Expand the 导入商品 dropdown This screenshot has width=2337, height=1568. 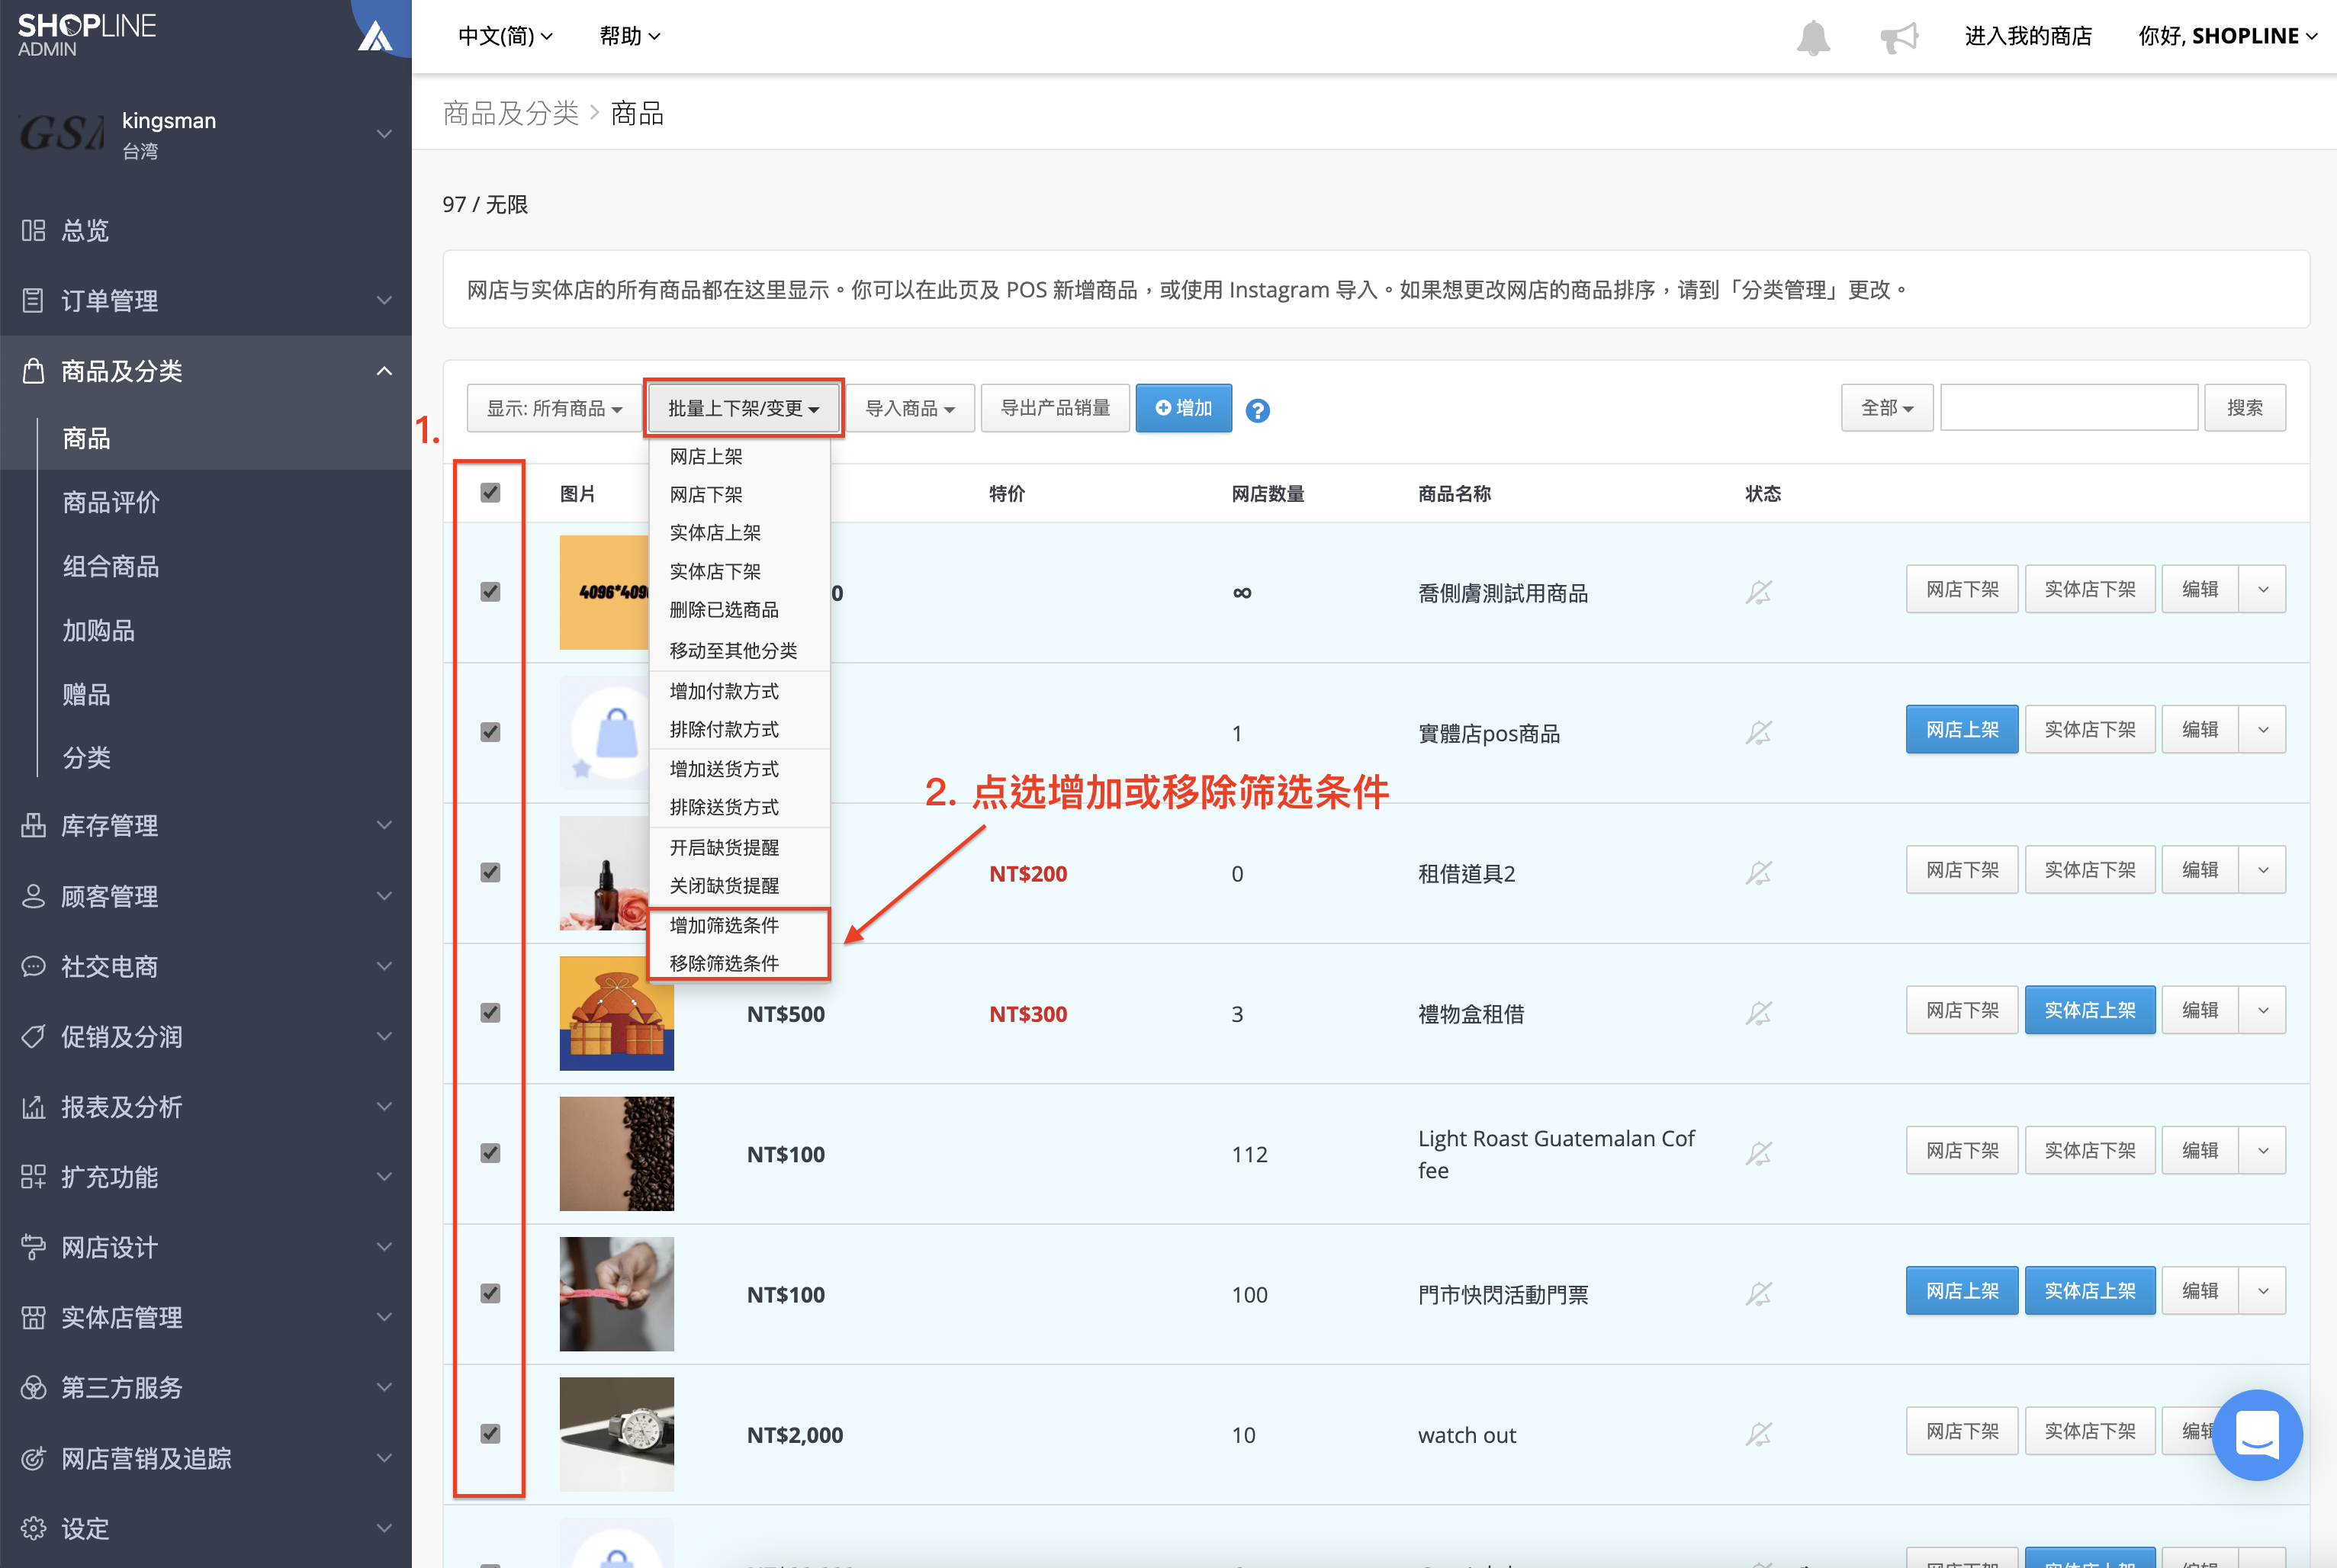[x=909, y=408]
